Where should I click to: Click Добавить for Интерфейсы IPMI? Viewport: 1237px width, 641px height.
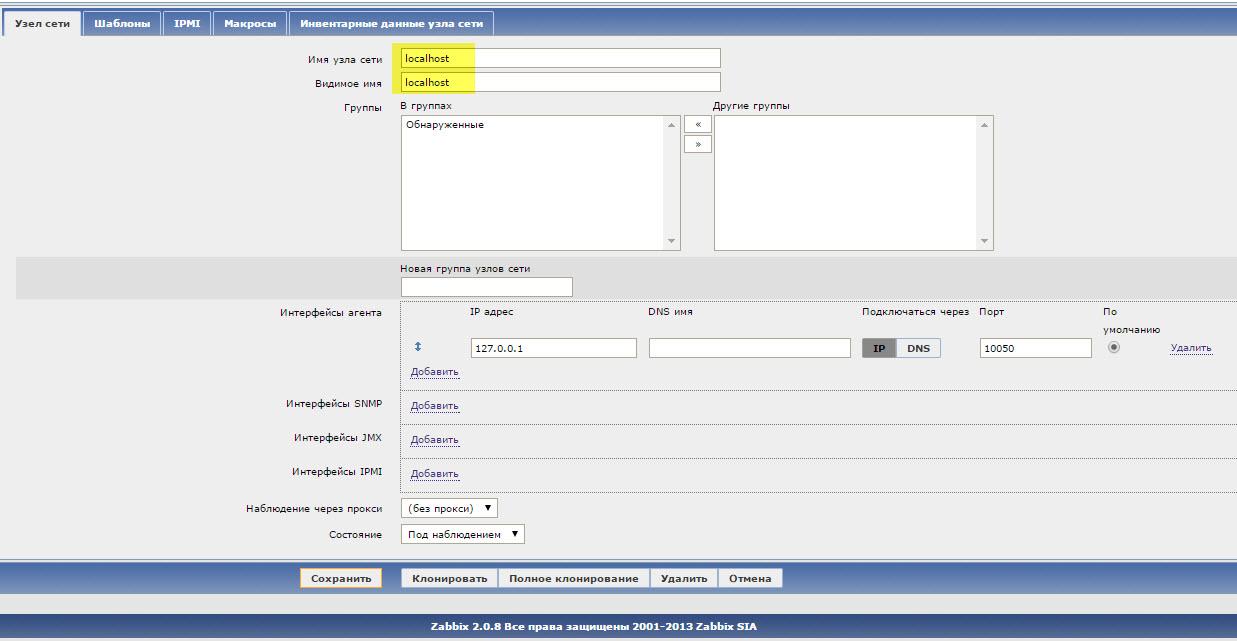click(434, 474)
